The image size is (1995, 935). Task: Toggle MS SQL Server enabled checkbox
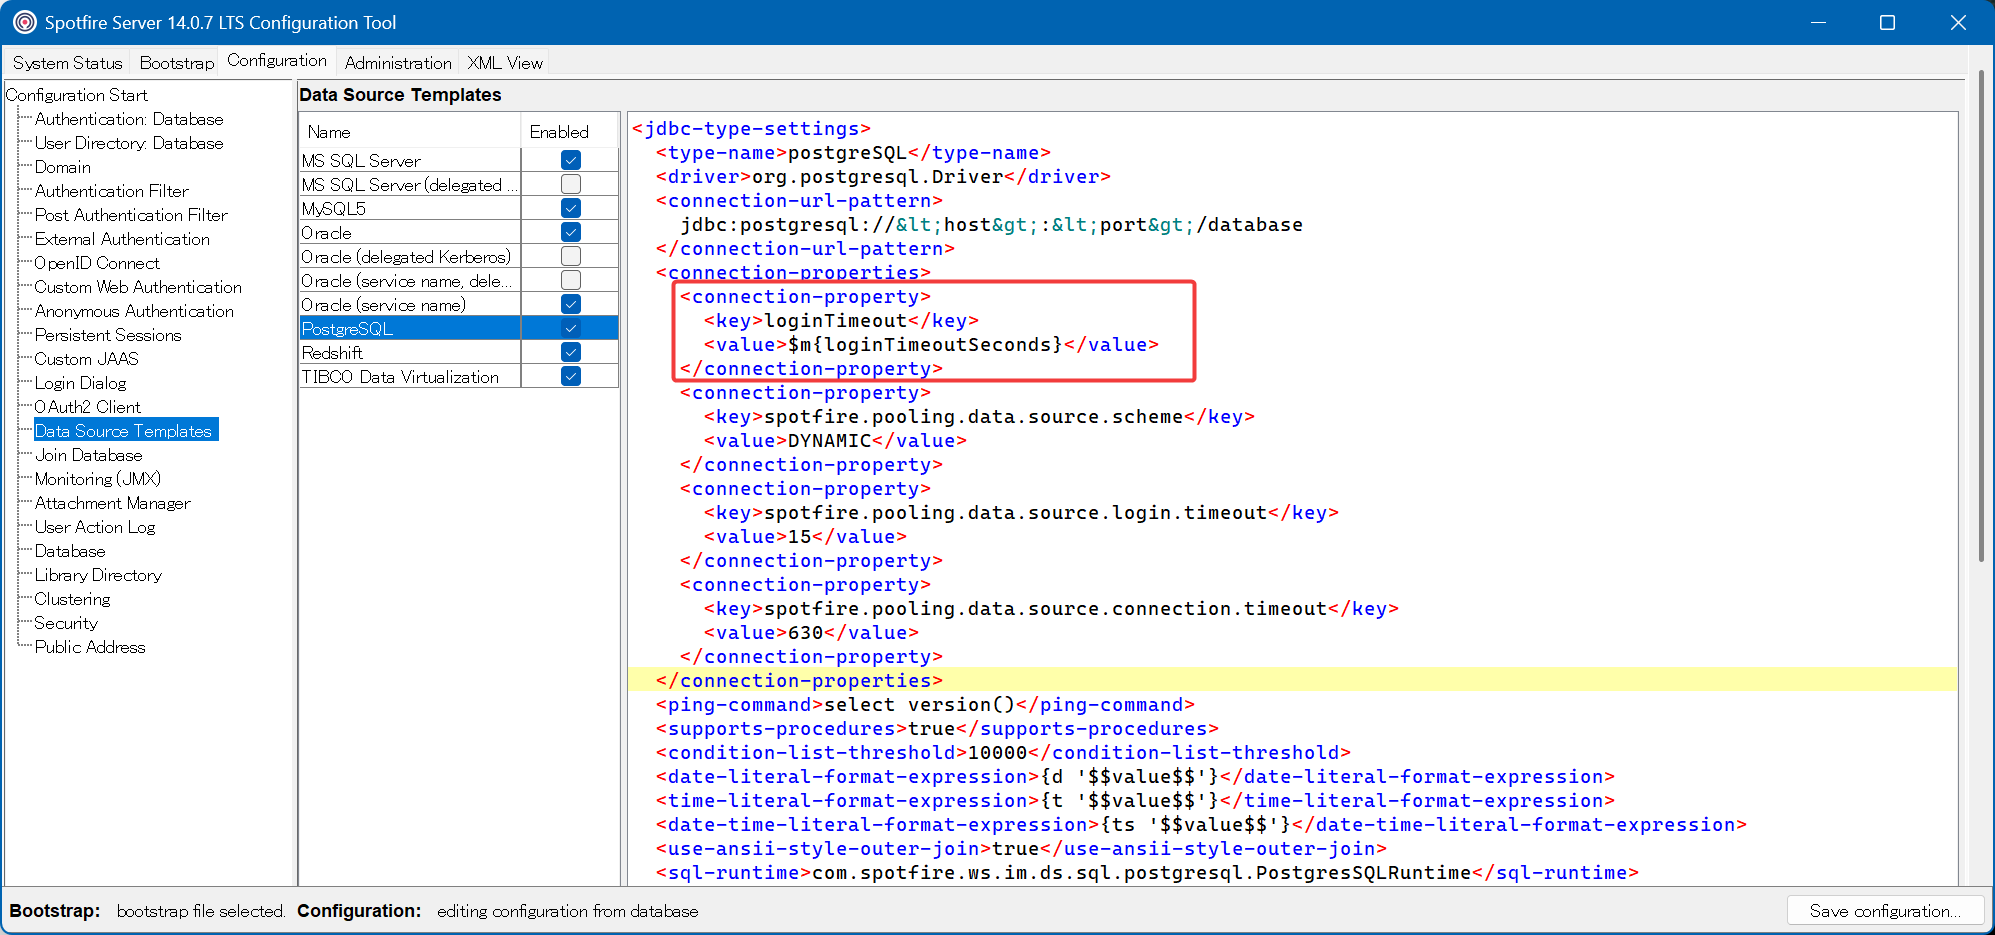click(x=571, y=160)
